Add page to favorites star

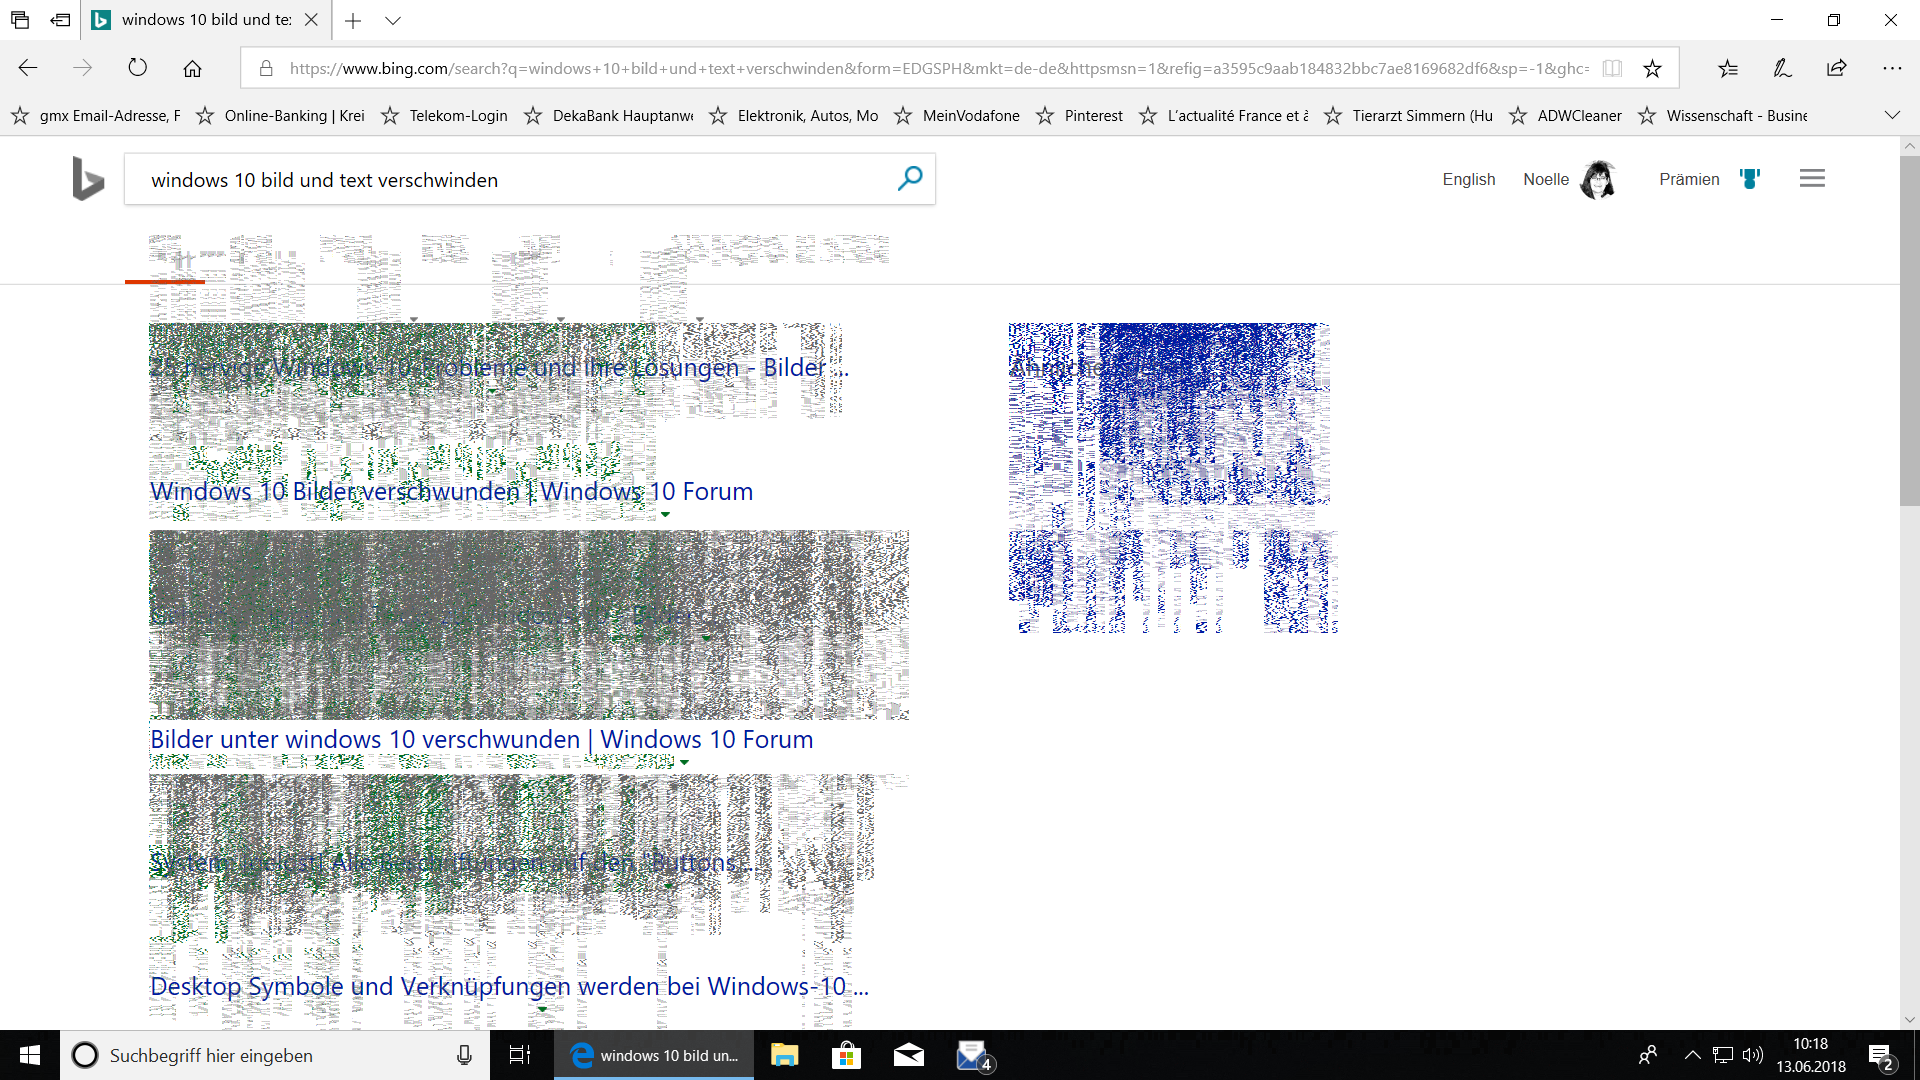(x=1652, y=68)
